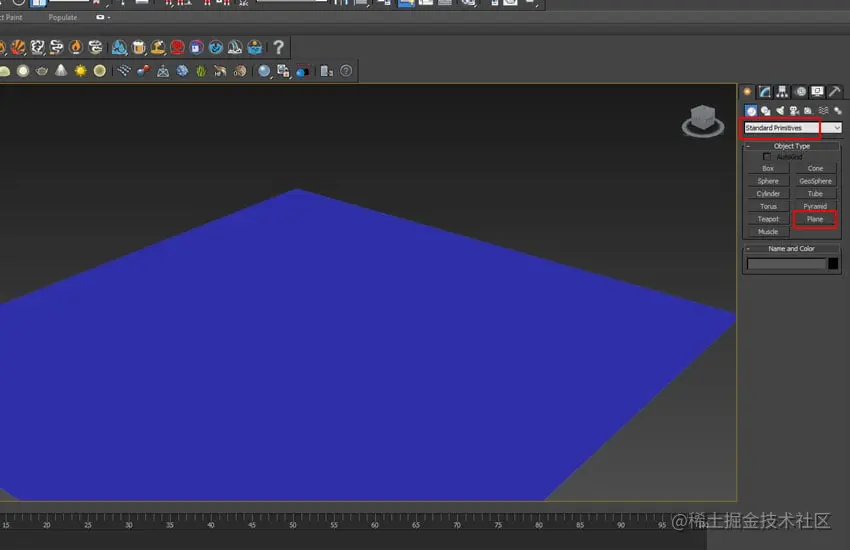This screenshot has height=550, width=850.
Task: Click the Torus primitive button
Action: (768, 206)
